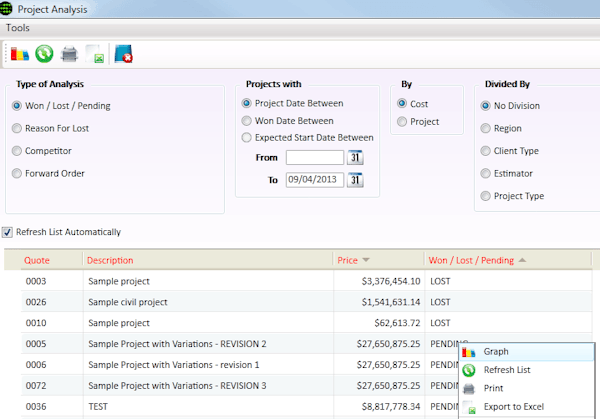Divide by Estimator
Viewport: 600px width, 419px height.
click(485, 173)
